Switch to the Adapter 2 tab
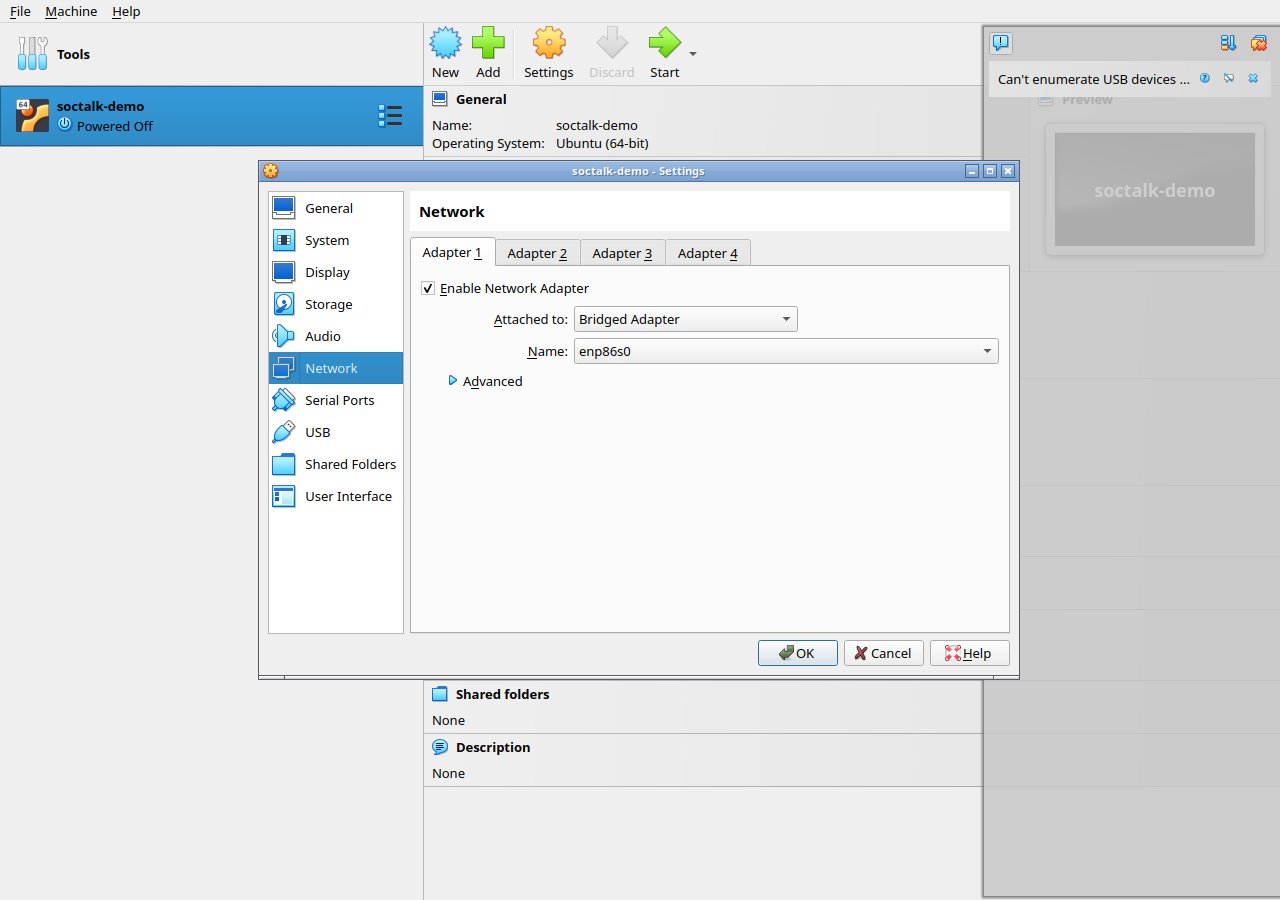The image size is (1280, 900). (x=537, y=253)
